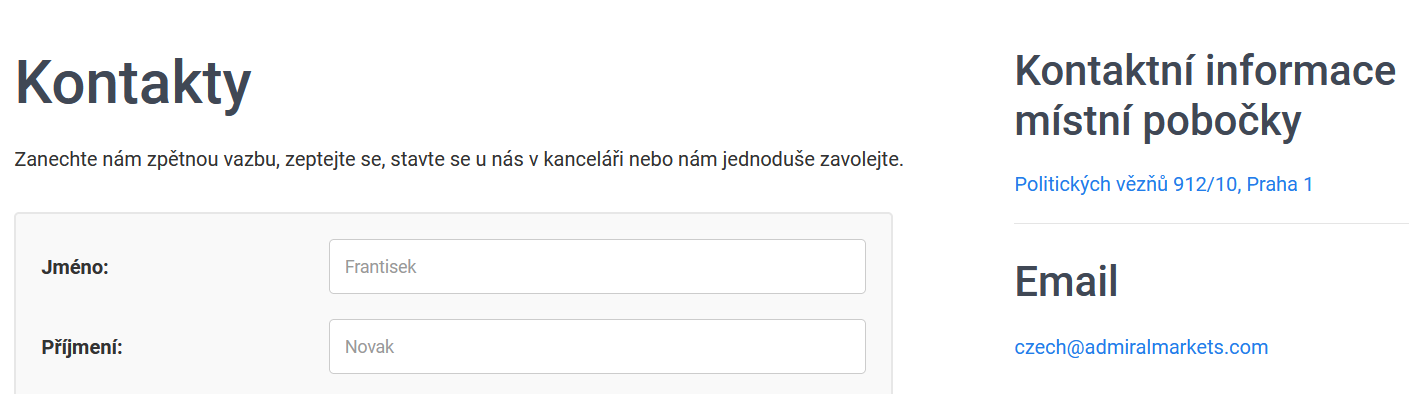Select the Kontakty page heading

click(x=133, y=82)
